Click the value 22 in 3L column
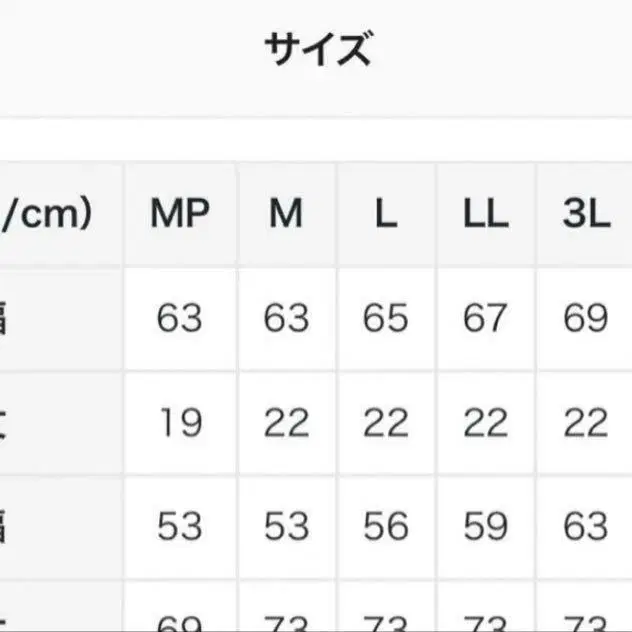 tap(586, 422)
